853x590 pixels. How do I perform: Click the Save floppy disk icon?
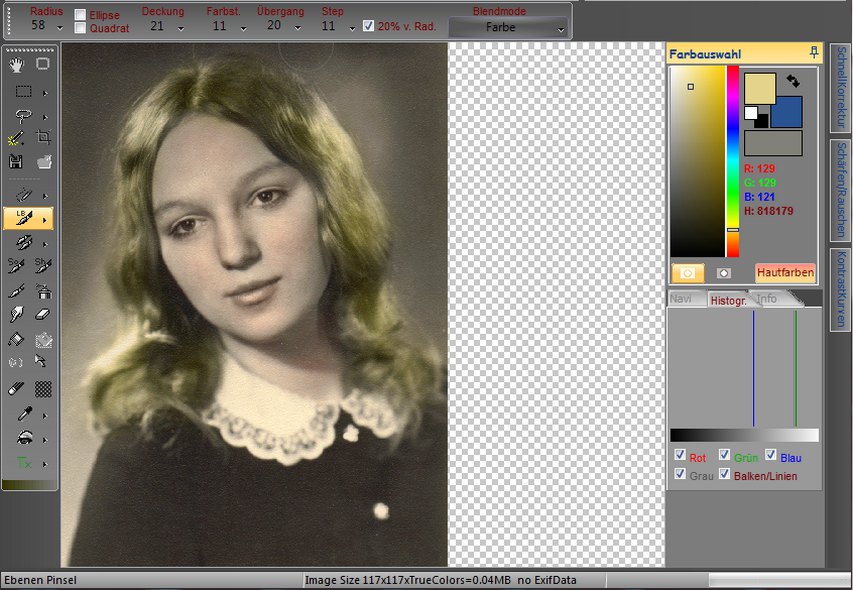[x=17, y=161]
